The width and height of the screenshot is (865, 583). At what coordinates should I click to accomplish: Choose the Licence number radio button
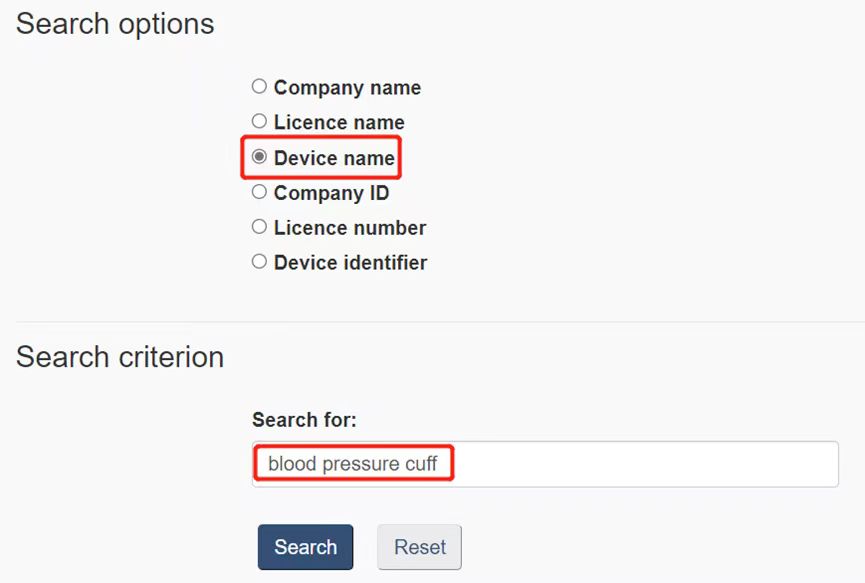coord(260,227)
